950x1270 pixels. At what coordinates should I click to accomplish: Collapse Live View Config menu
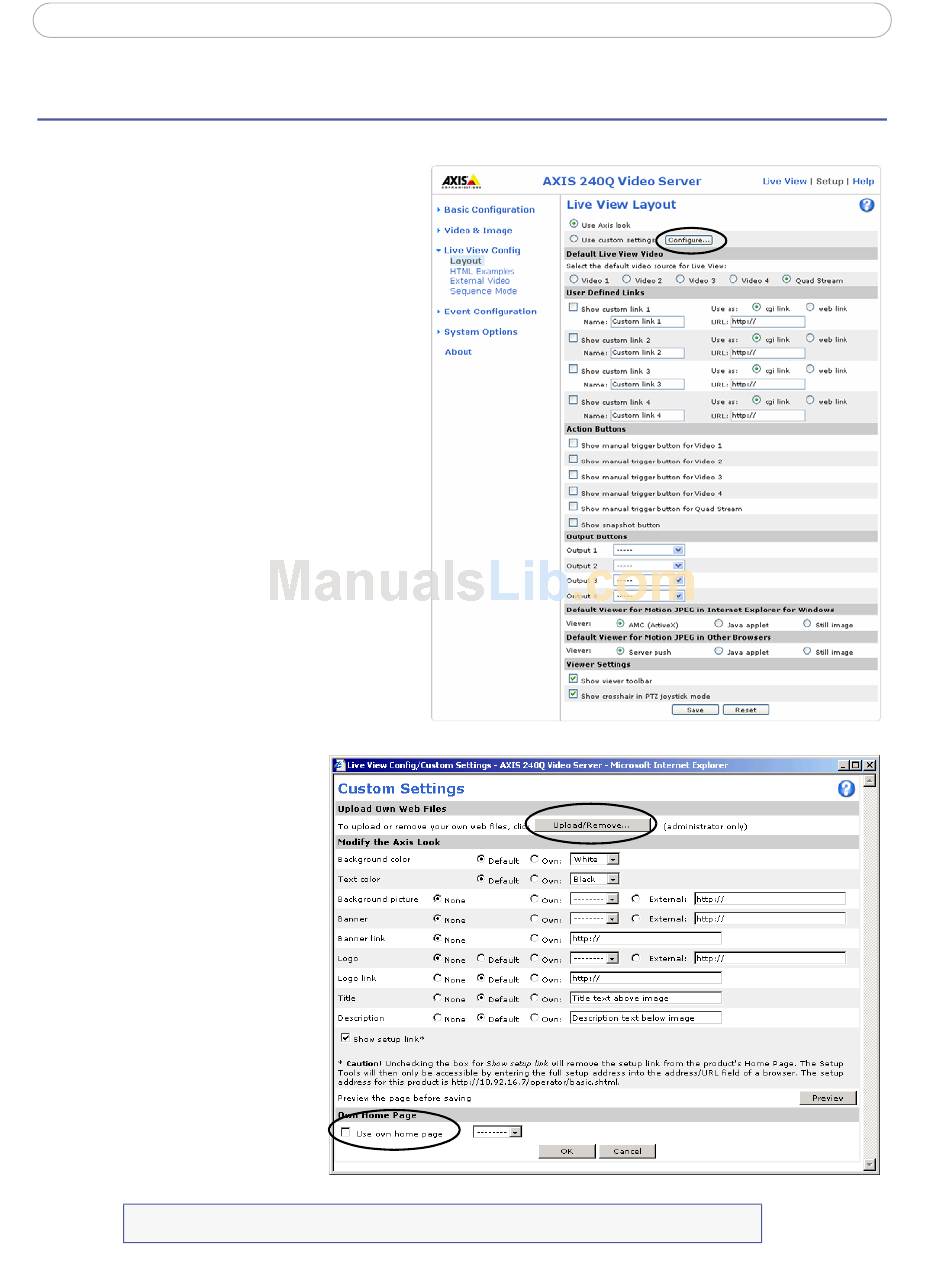482,251
